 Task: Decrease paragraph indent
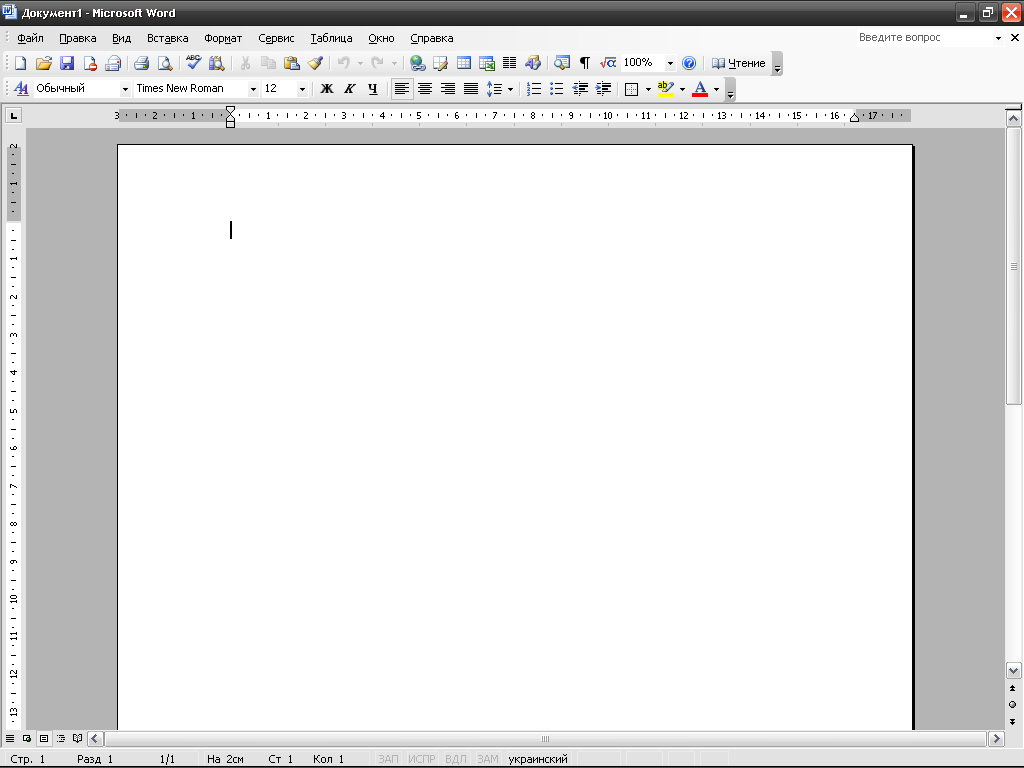[x=580, y=89]
